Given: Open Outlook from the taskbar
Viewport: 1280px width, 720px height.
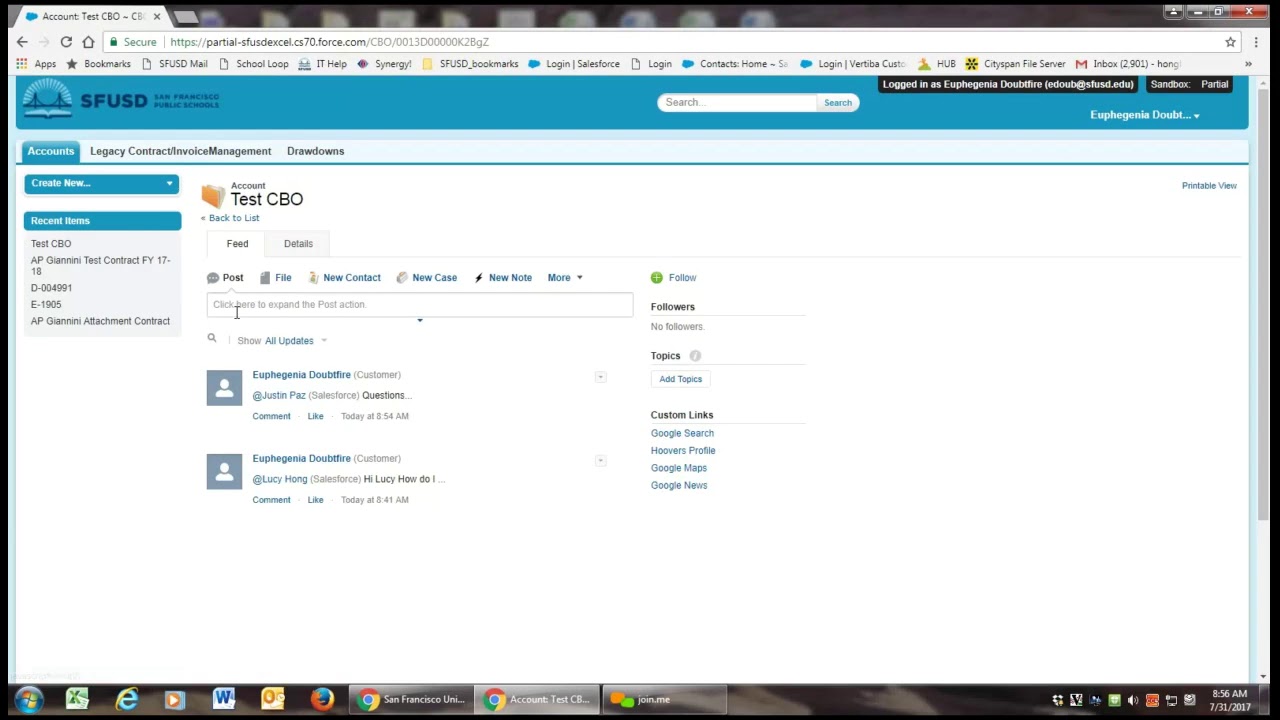Looking at the screenshot, I should pyautogui.click(x=272, y=699).
